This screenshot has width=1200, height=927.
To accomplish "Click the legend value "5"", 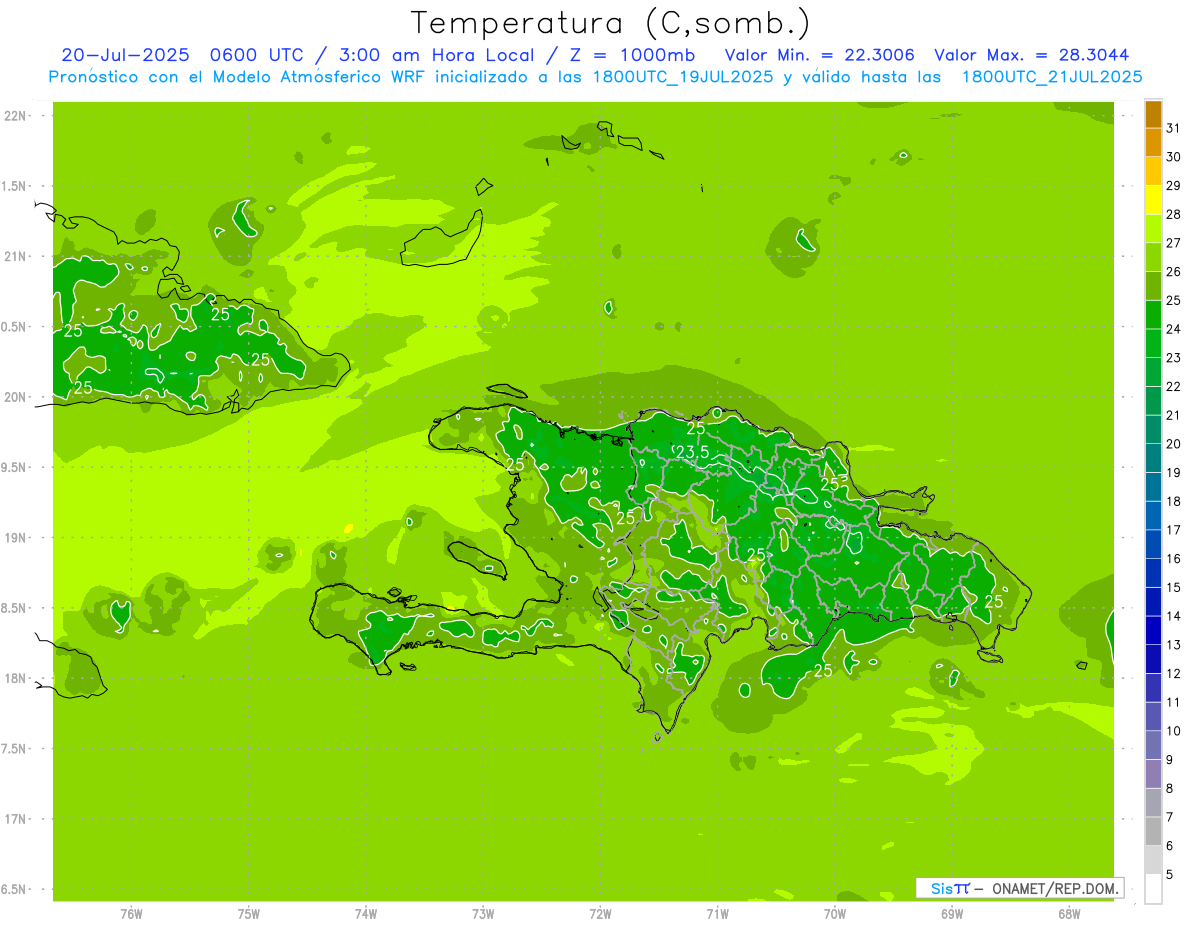I will click(x=1170, y=875).
